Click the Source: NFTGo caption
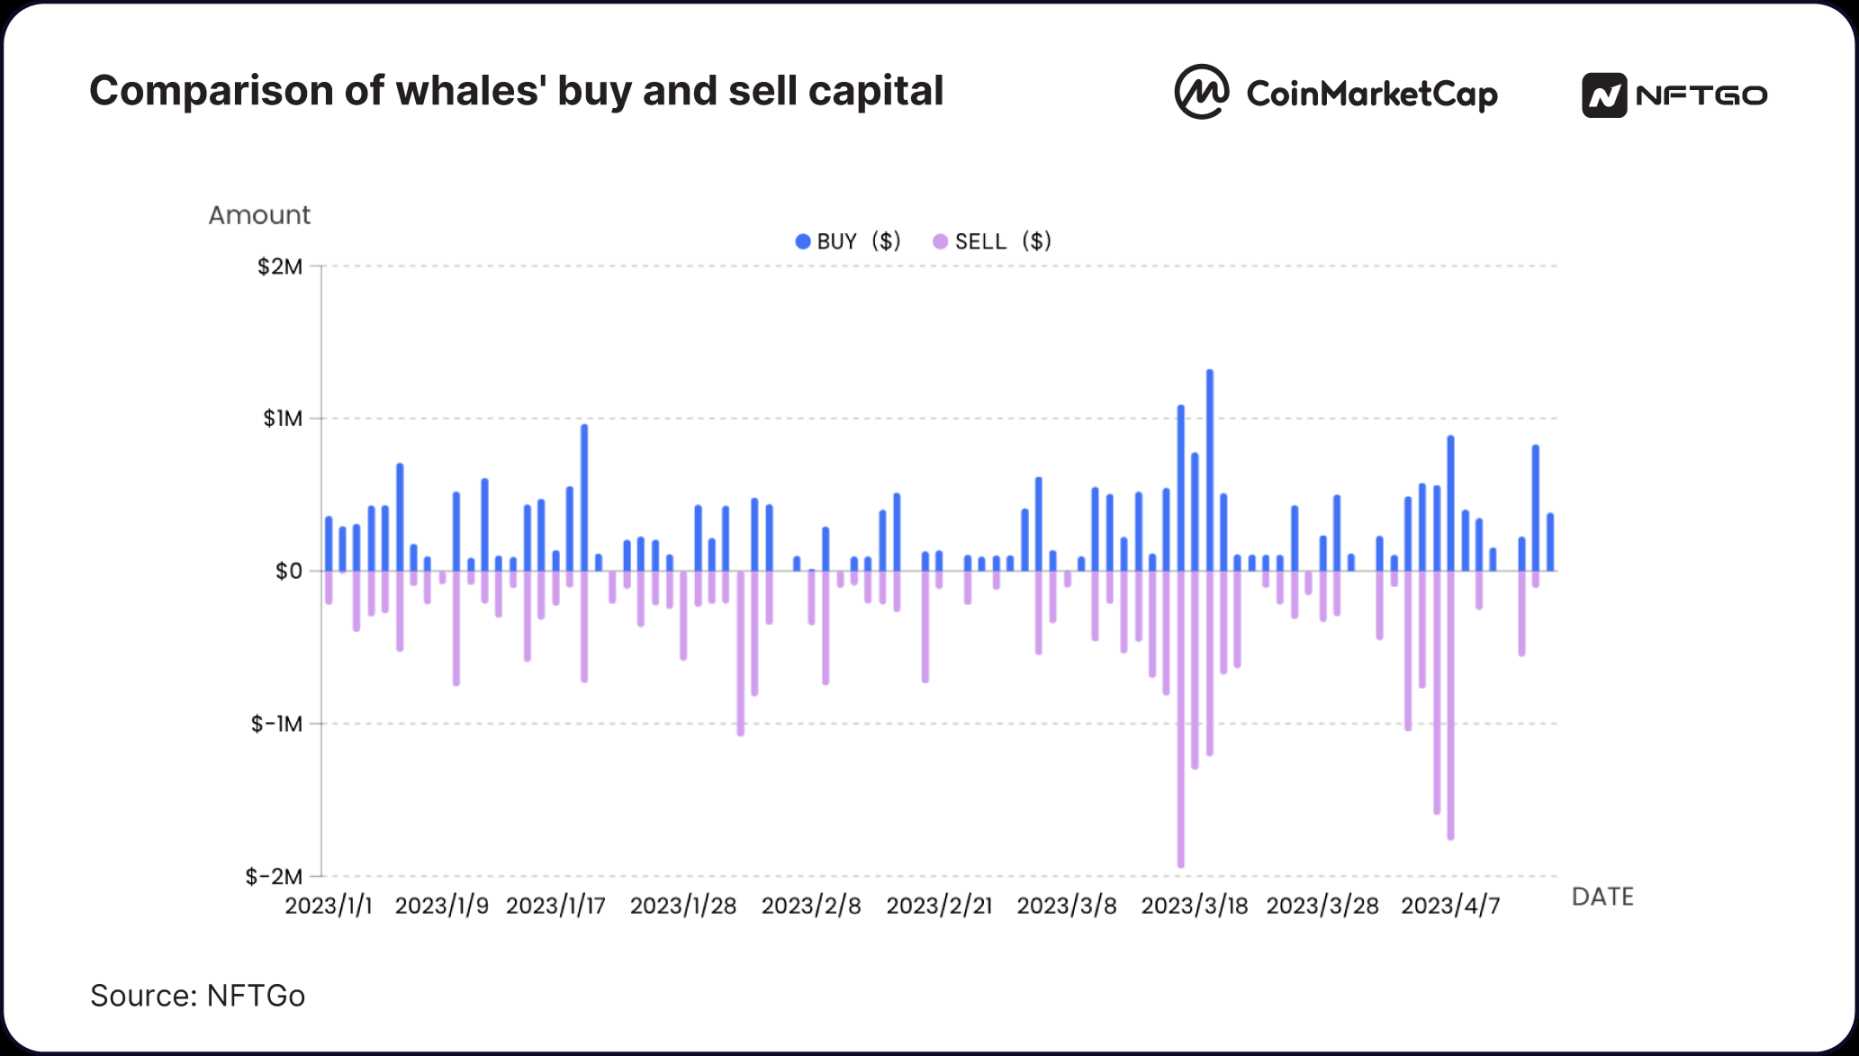 tap(197, 995)
